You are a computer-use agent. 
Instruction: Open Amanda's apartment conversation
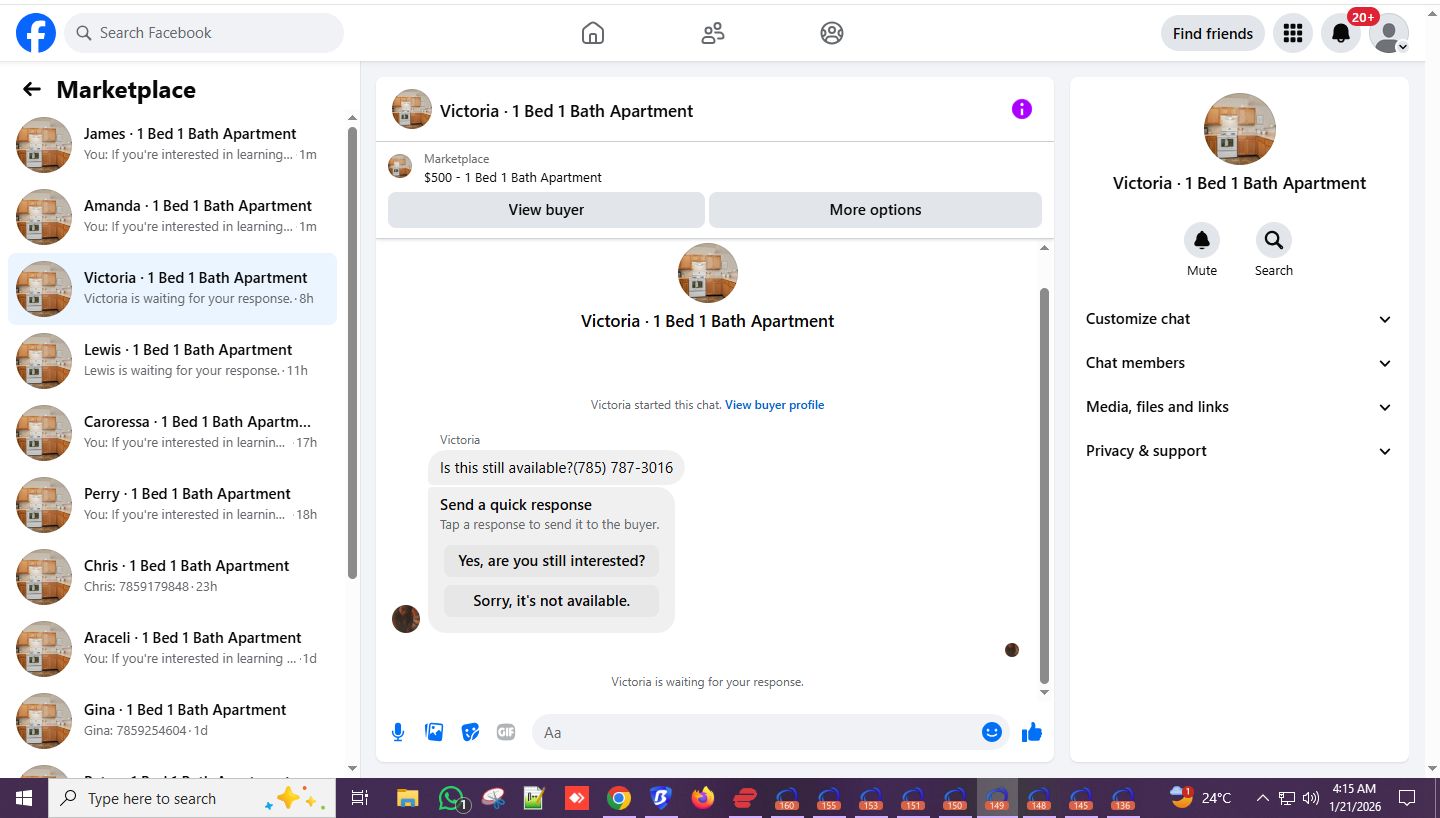tap(172, 217)
